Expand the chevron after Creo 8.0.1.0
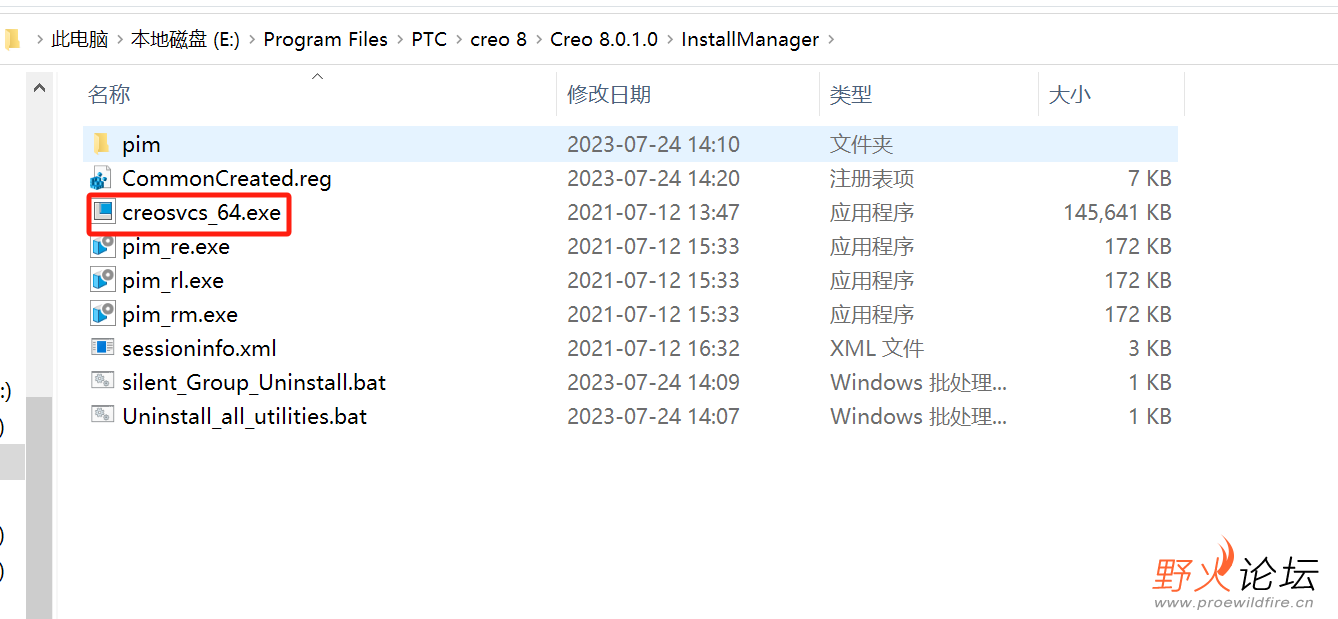 tap(670, 40)
